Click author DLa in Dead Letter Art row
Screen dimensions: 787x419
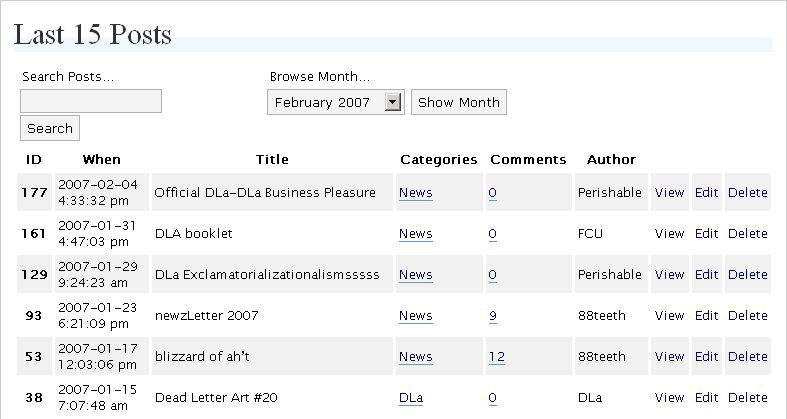(590, 398)
